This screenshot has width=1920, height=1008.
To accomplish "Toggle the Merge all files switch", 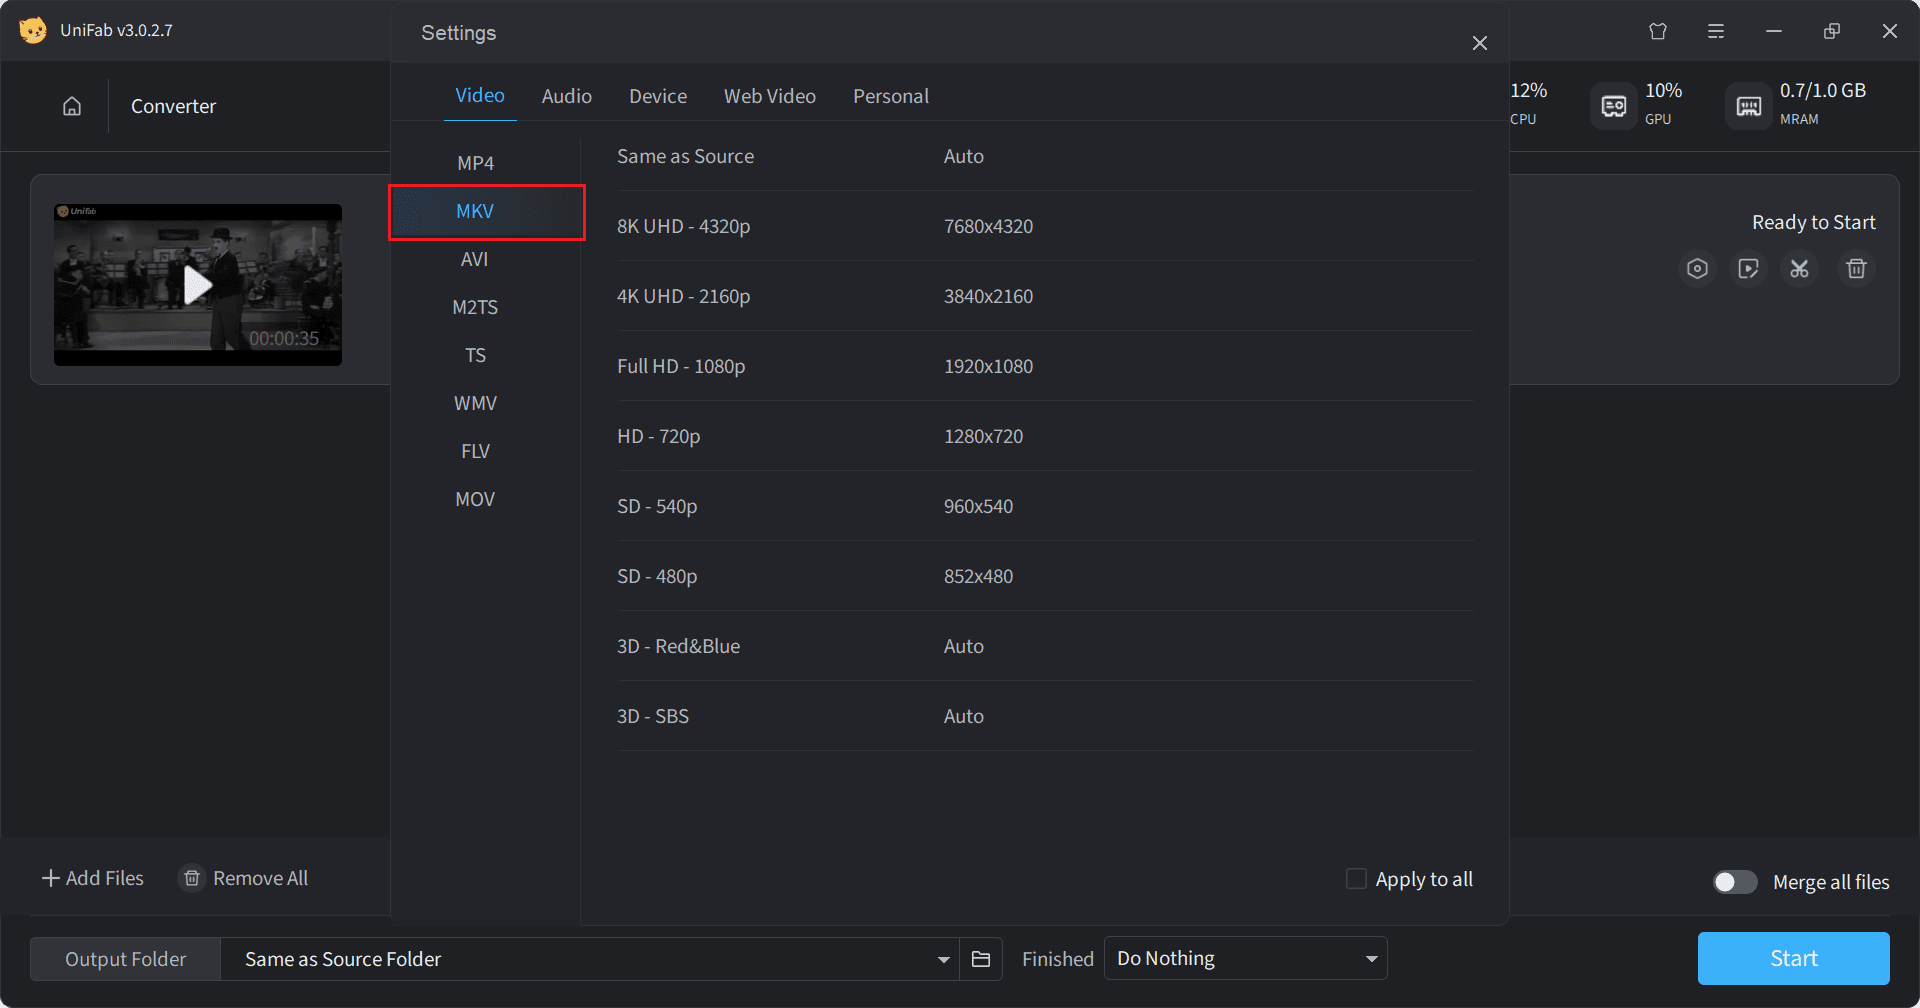I will [x=1735, y=882].
